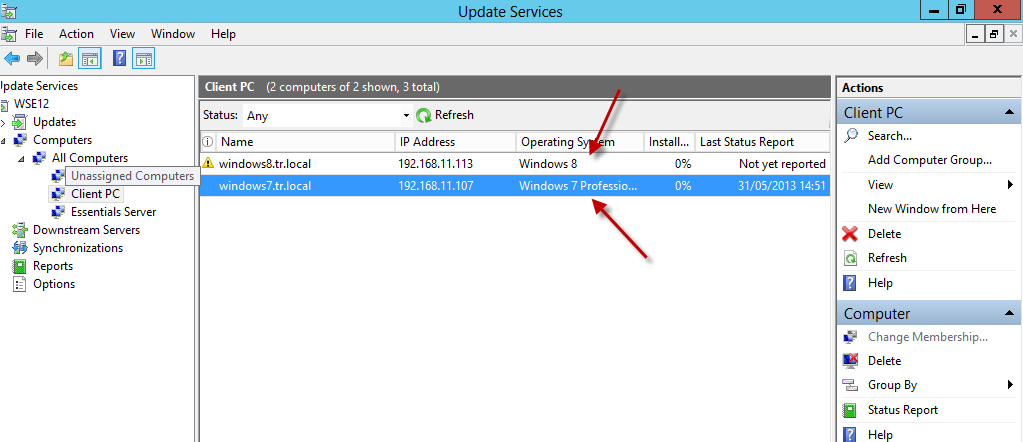This screenshot has width=1023, height=442.
Task: Open the View menu in menu bar
Action: tap(122, 34)
